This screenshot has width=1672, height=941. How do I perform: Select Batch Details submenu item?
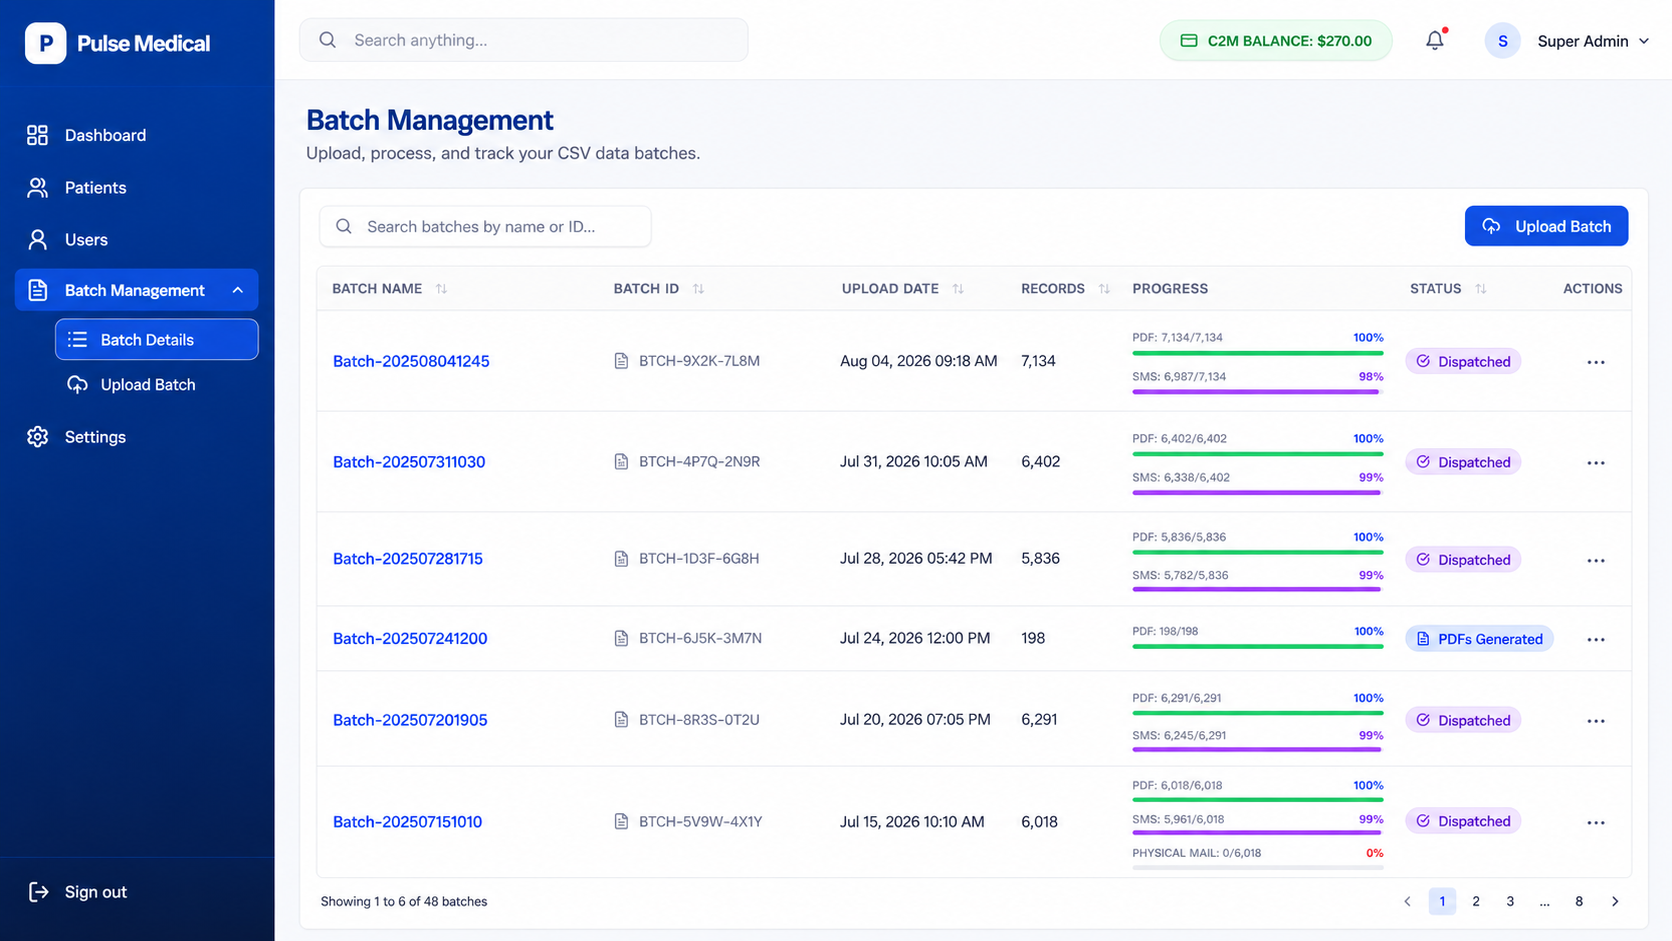click(x=157, y=339)
